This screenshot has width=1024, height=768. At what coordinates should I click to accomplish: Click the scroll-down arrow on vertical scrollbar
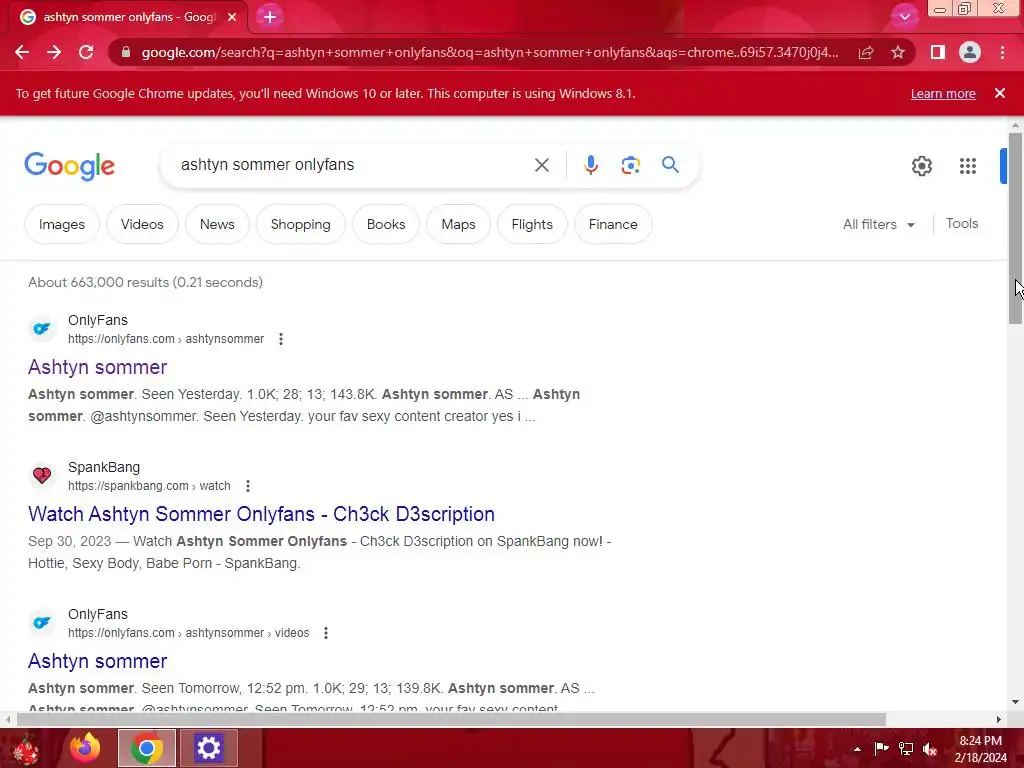pyautogui.click(x=1015, y=702)
